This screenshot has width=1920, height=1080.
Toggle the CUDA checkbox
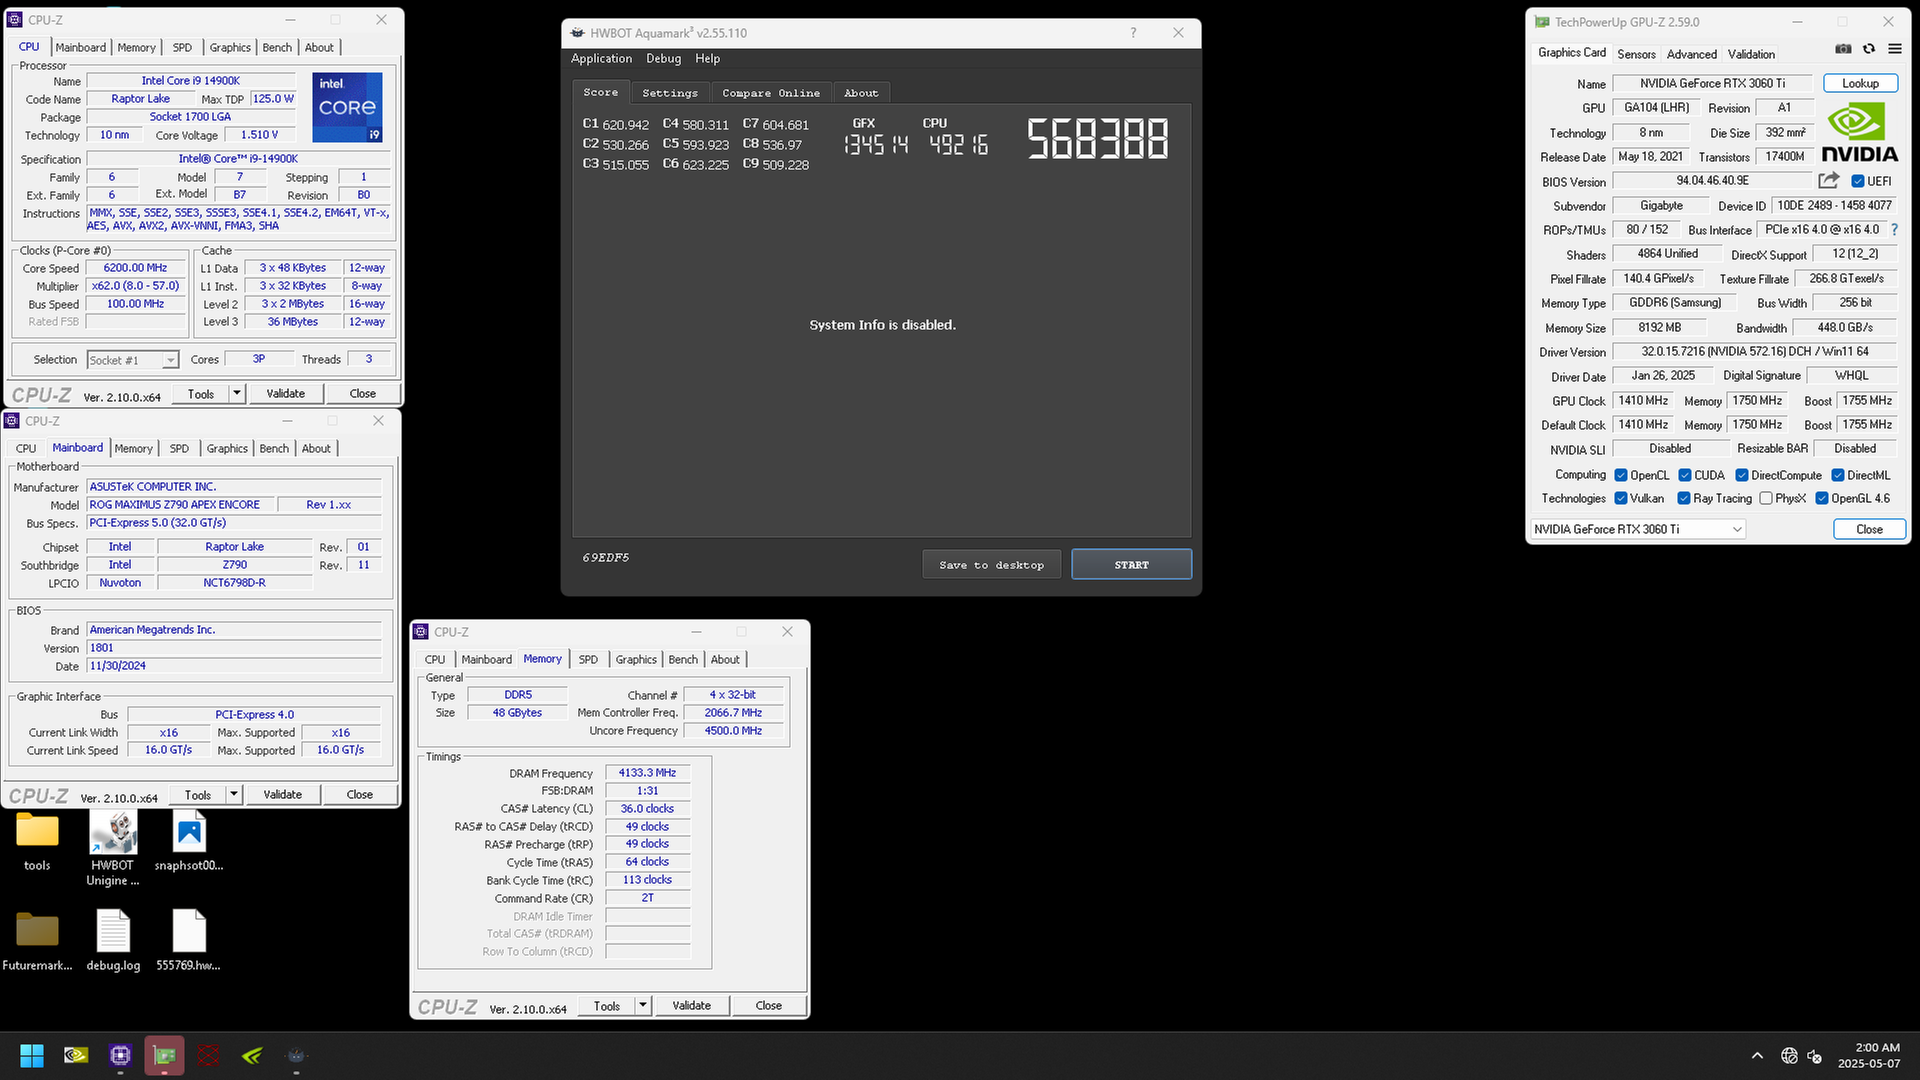1684,475
